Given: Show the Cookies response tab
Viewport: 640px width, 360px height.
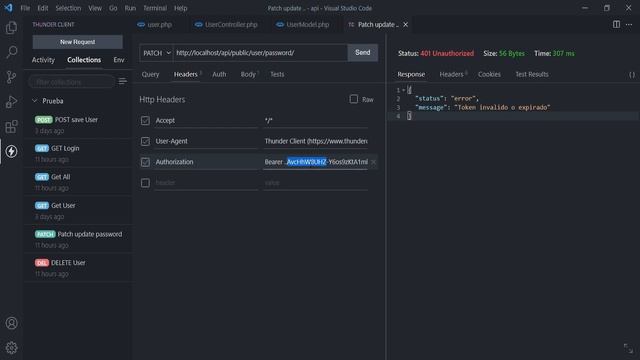Looking at the screenshot, I should 489,74.
